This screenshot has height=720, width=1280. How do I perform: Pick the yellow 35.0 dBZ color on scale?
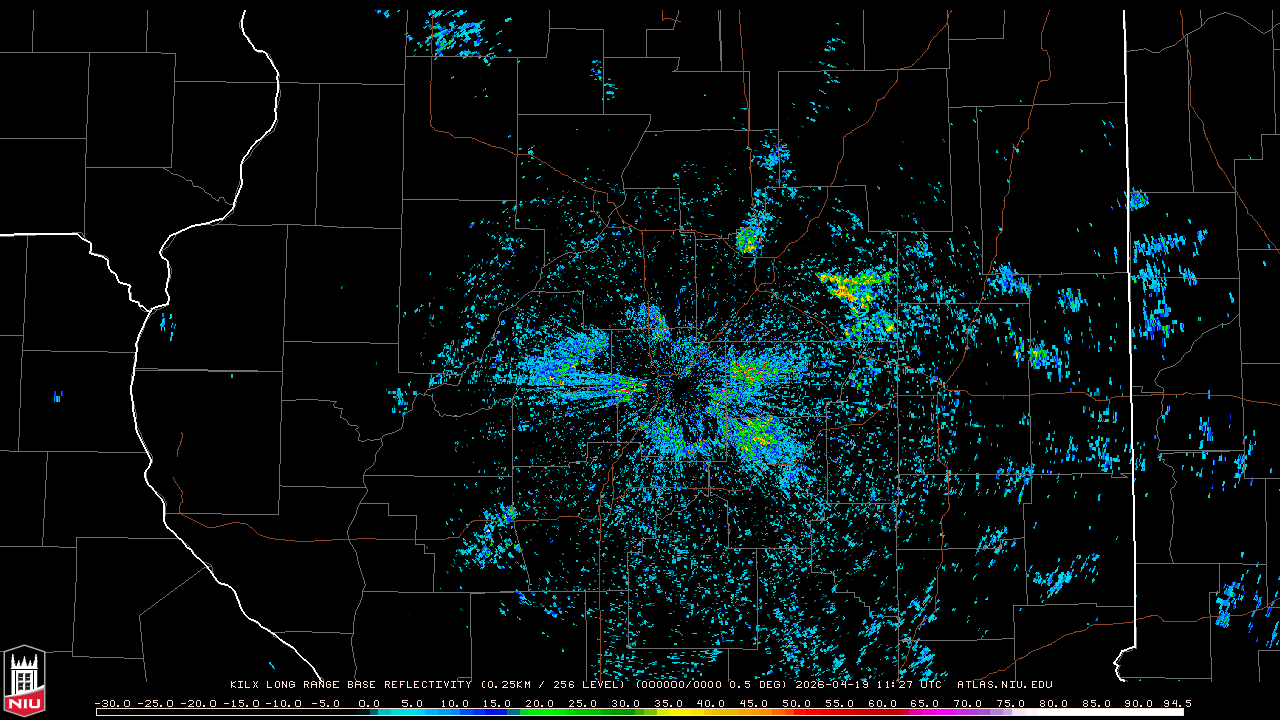(669, 712)
